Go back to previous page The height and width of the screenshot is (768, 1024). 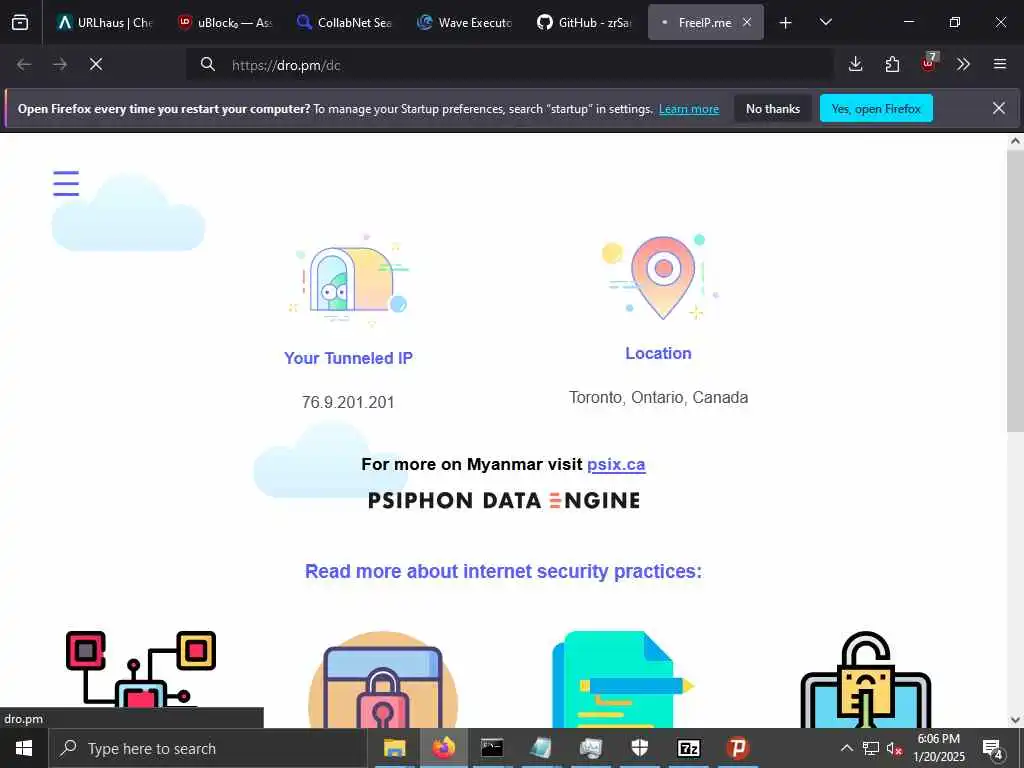pos(24,64)
